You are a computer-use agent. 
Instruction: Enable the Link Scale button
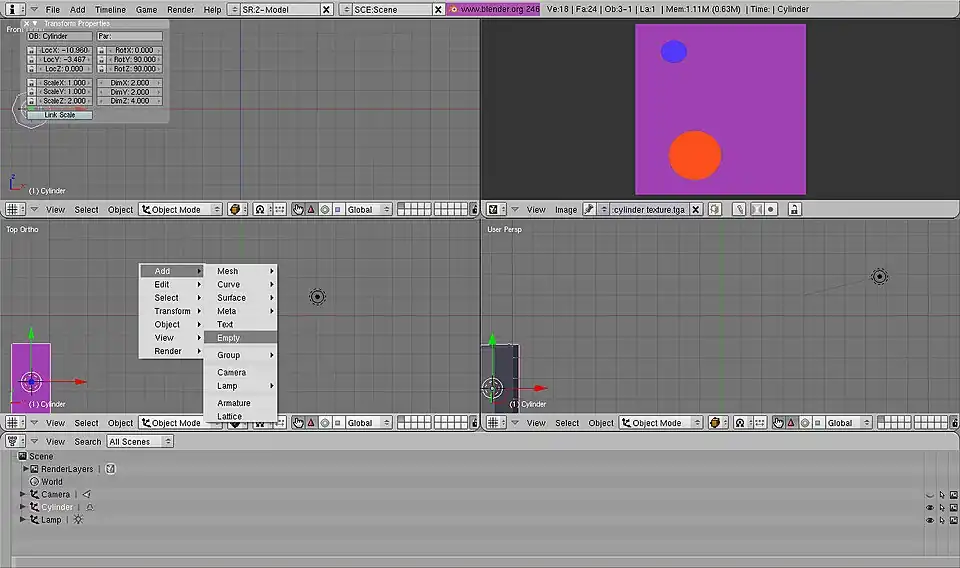tap(59, 115)
